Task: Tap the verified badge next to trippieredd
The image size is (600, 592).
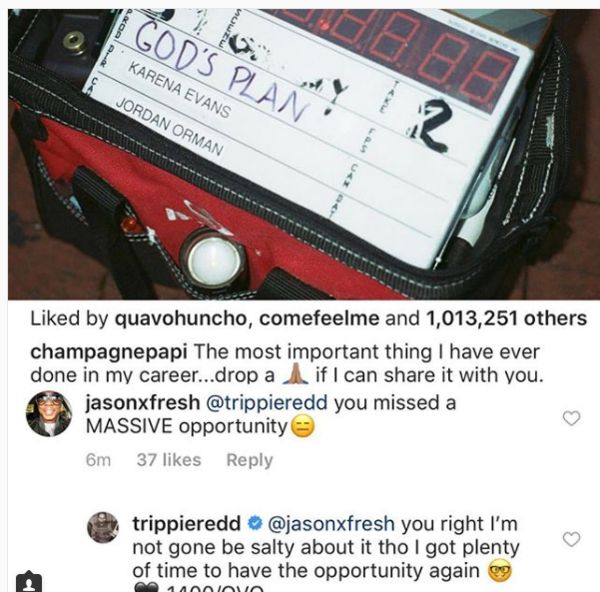Action: pos(254,524)
